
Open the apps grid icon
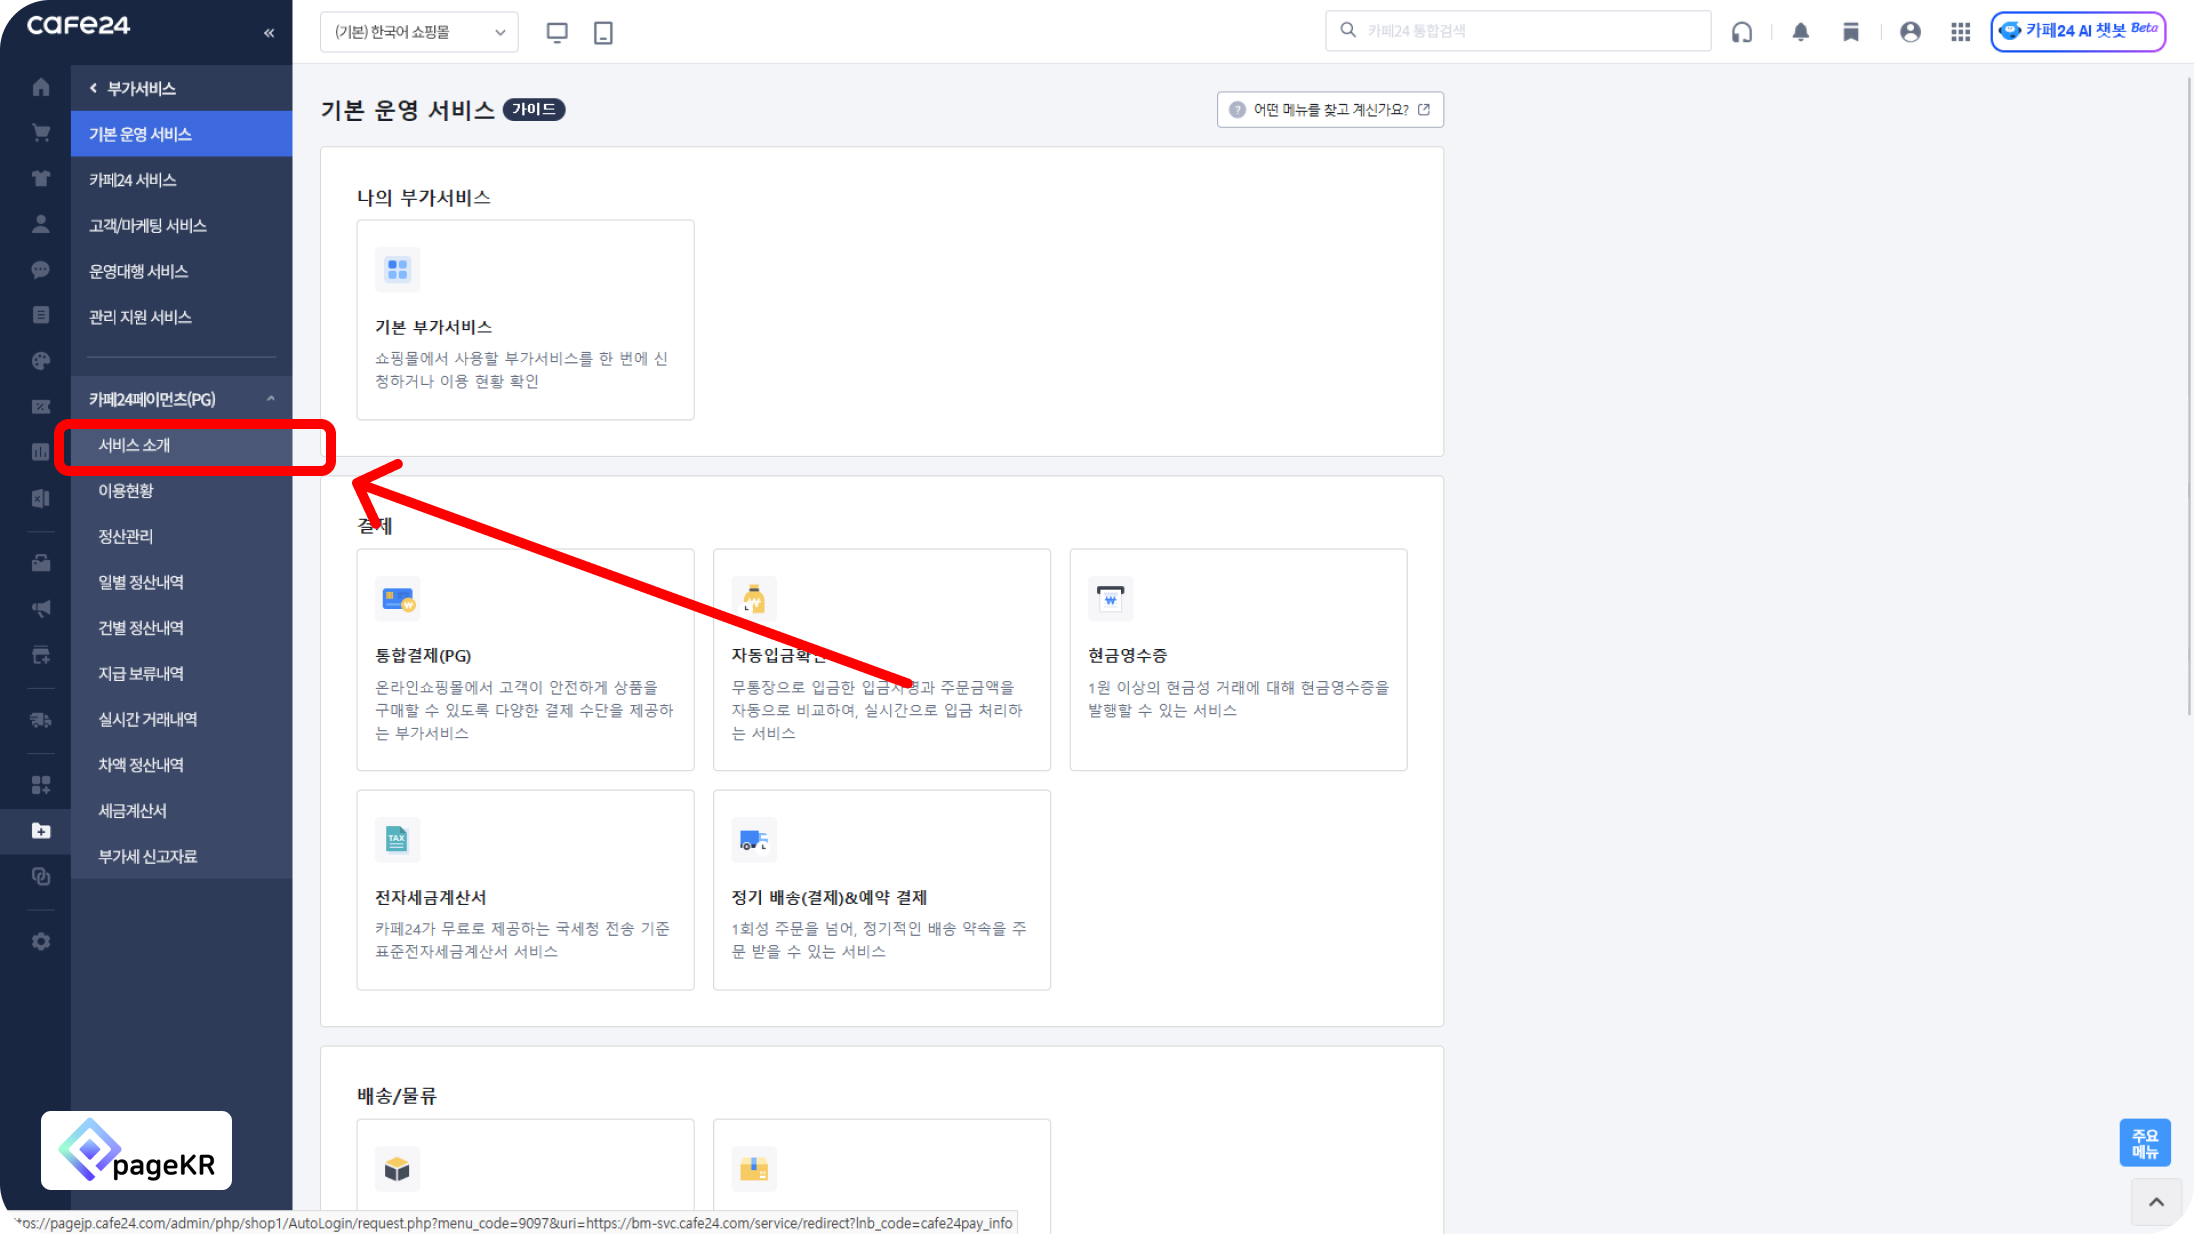(1960, 32)
